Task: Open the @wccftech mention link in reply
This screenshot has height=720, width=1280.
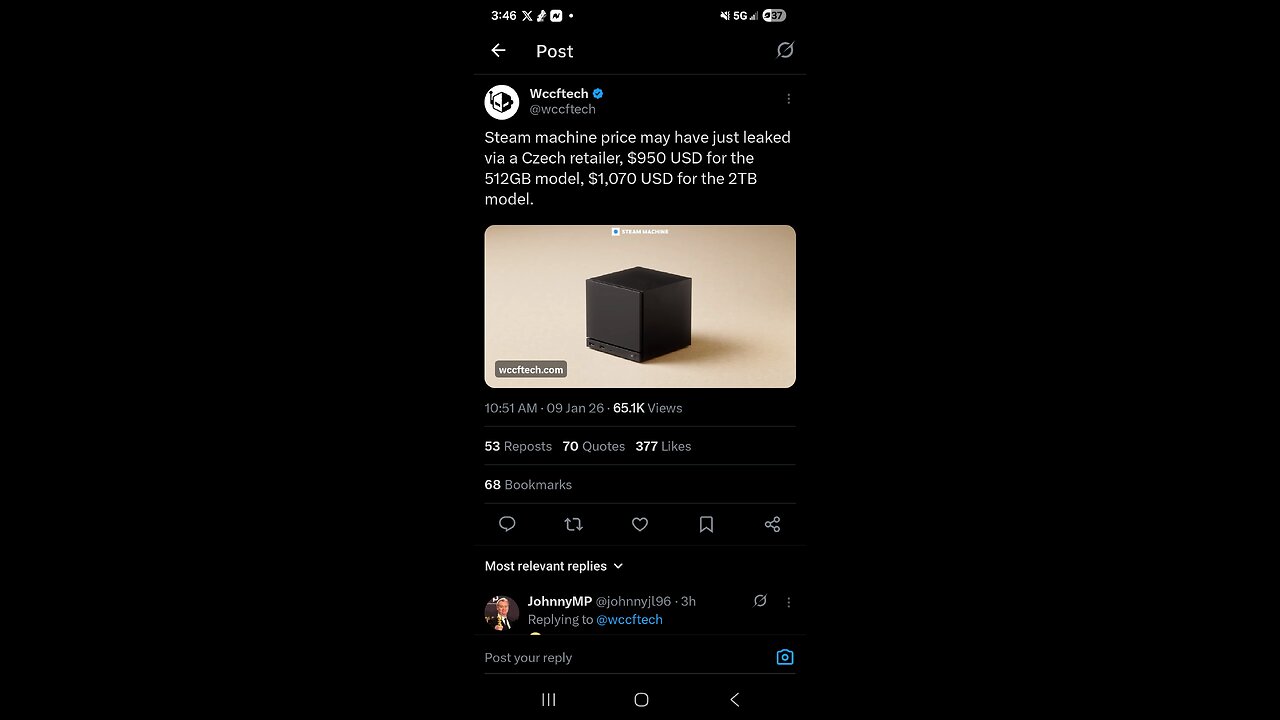Action: 629,619
